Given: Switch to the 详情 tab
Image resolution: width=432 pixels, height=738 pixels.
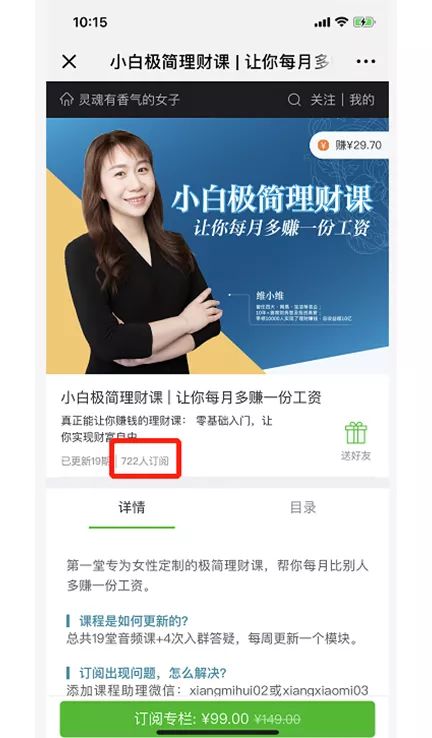Looking at the screenshot, I should point(132,507).
